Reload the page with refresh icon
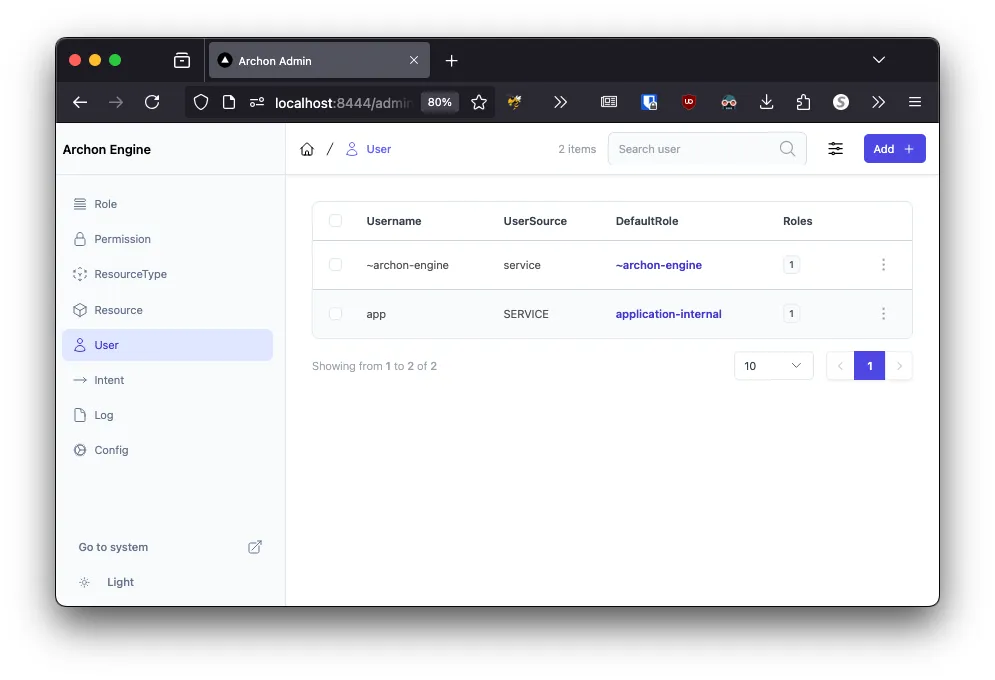995x680 pixels. [x=152, y=102]
